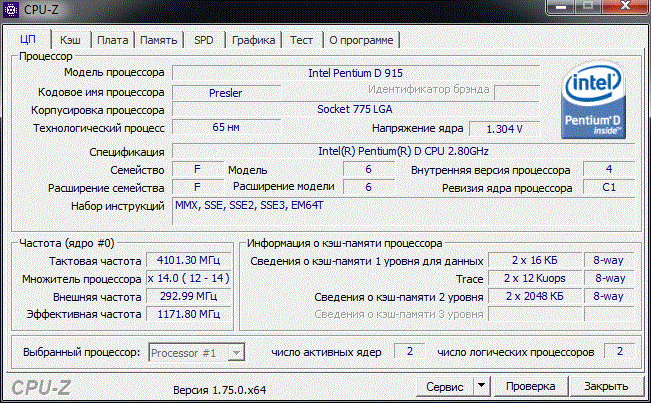The image size is (651, 403).
Task: Click the 292.99 МГц bus speed value
Action: (188, 296)
